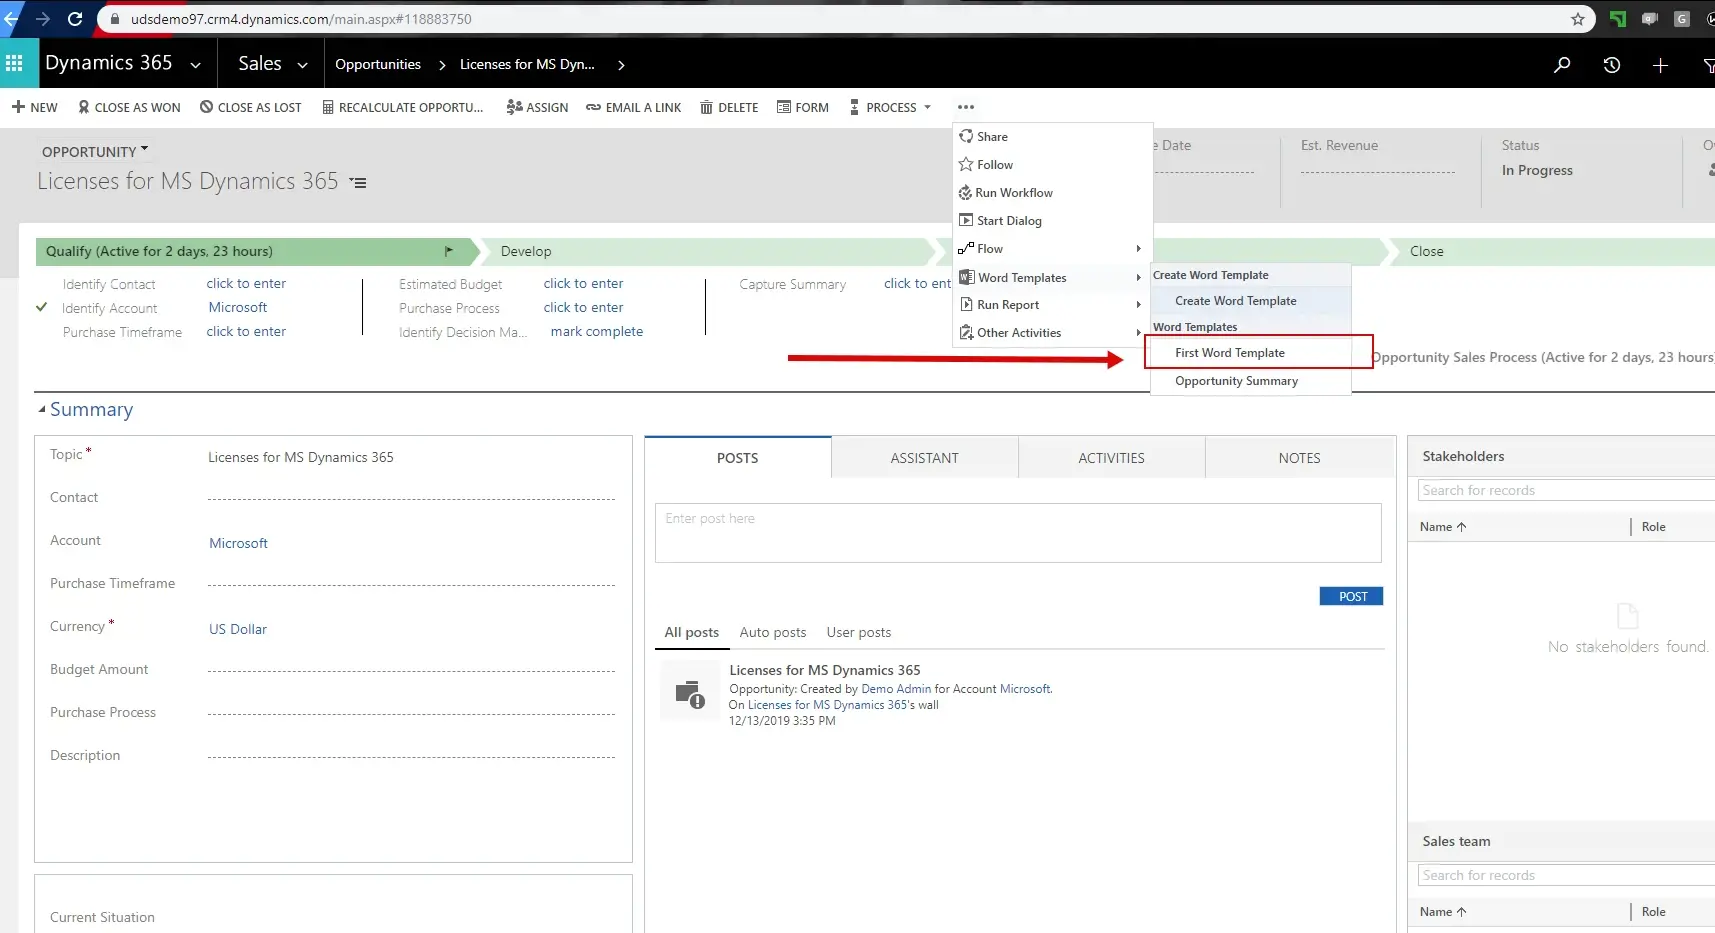The width and height of the screenshot is (1715, 933).
Task: Reload the page with the refresh icon
Action: pos(75,19)
